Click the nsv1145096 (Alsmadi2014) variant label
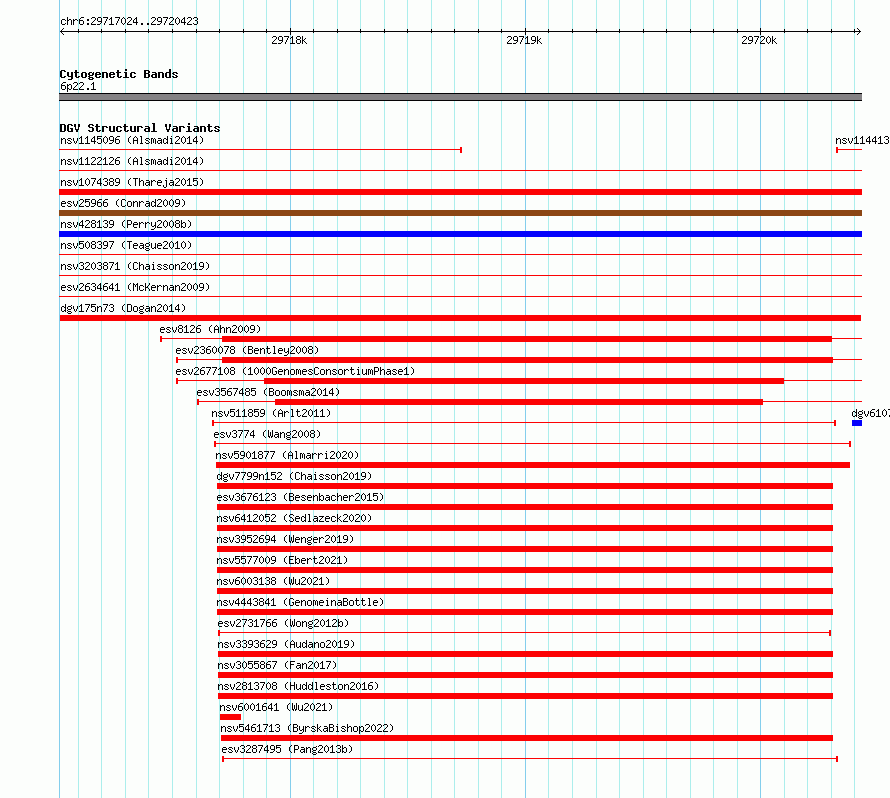This screenshot has width=890, height=798. click(x=132, y=140)
